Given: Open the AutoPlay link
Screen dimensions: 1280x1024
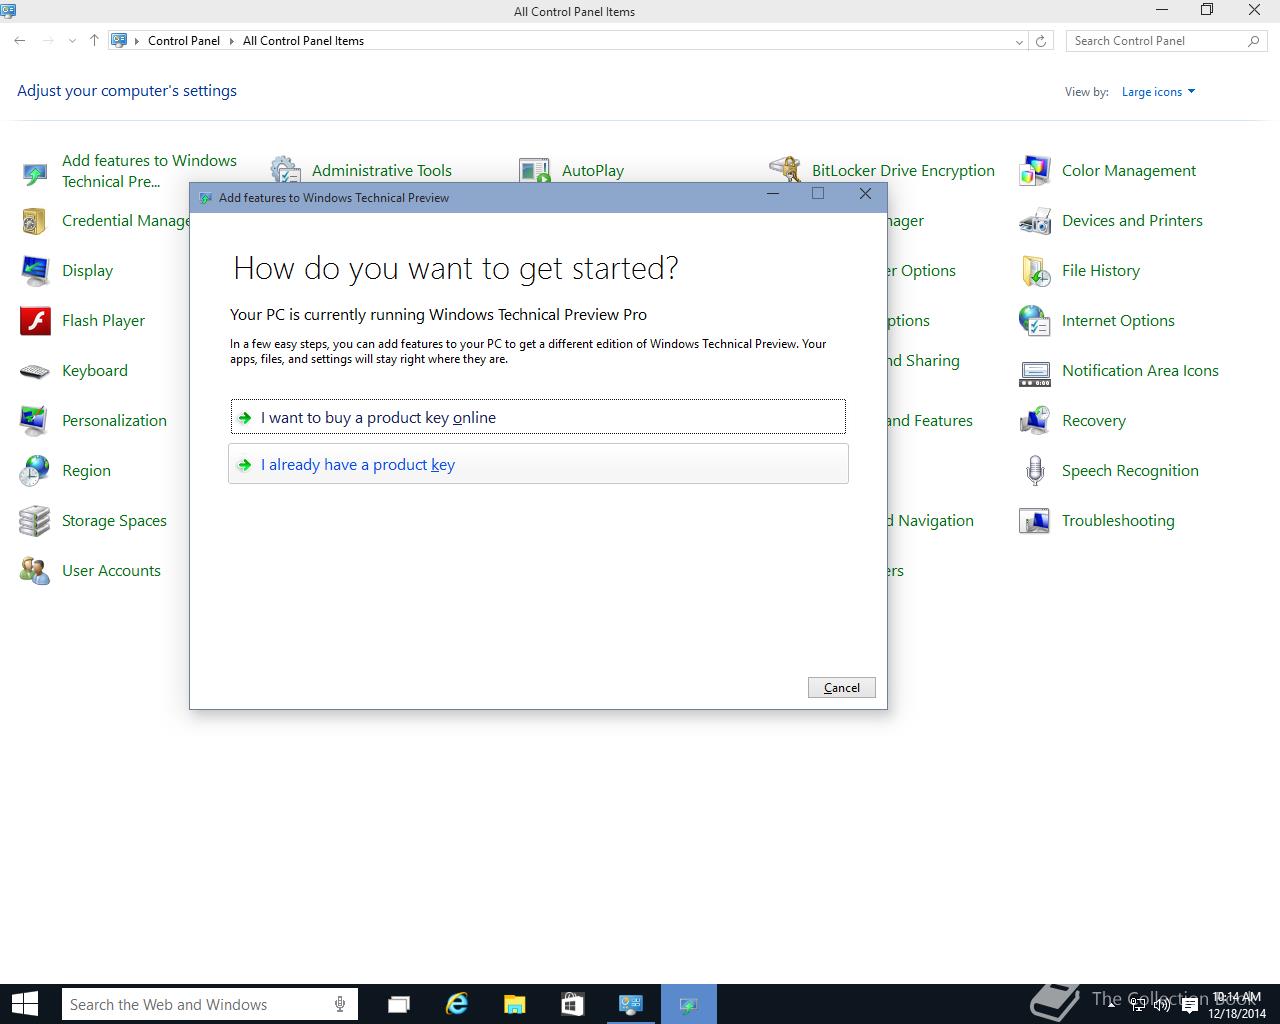Looking at the screenshot, I should [x=593, y=171].
